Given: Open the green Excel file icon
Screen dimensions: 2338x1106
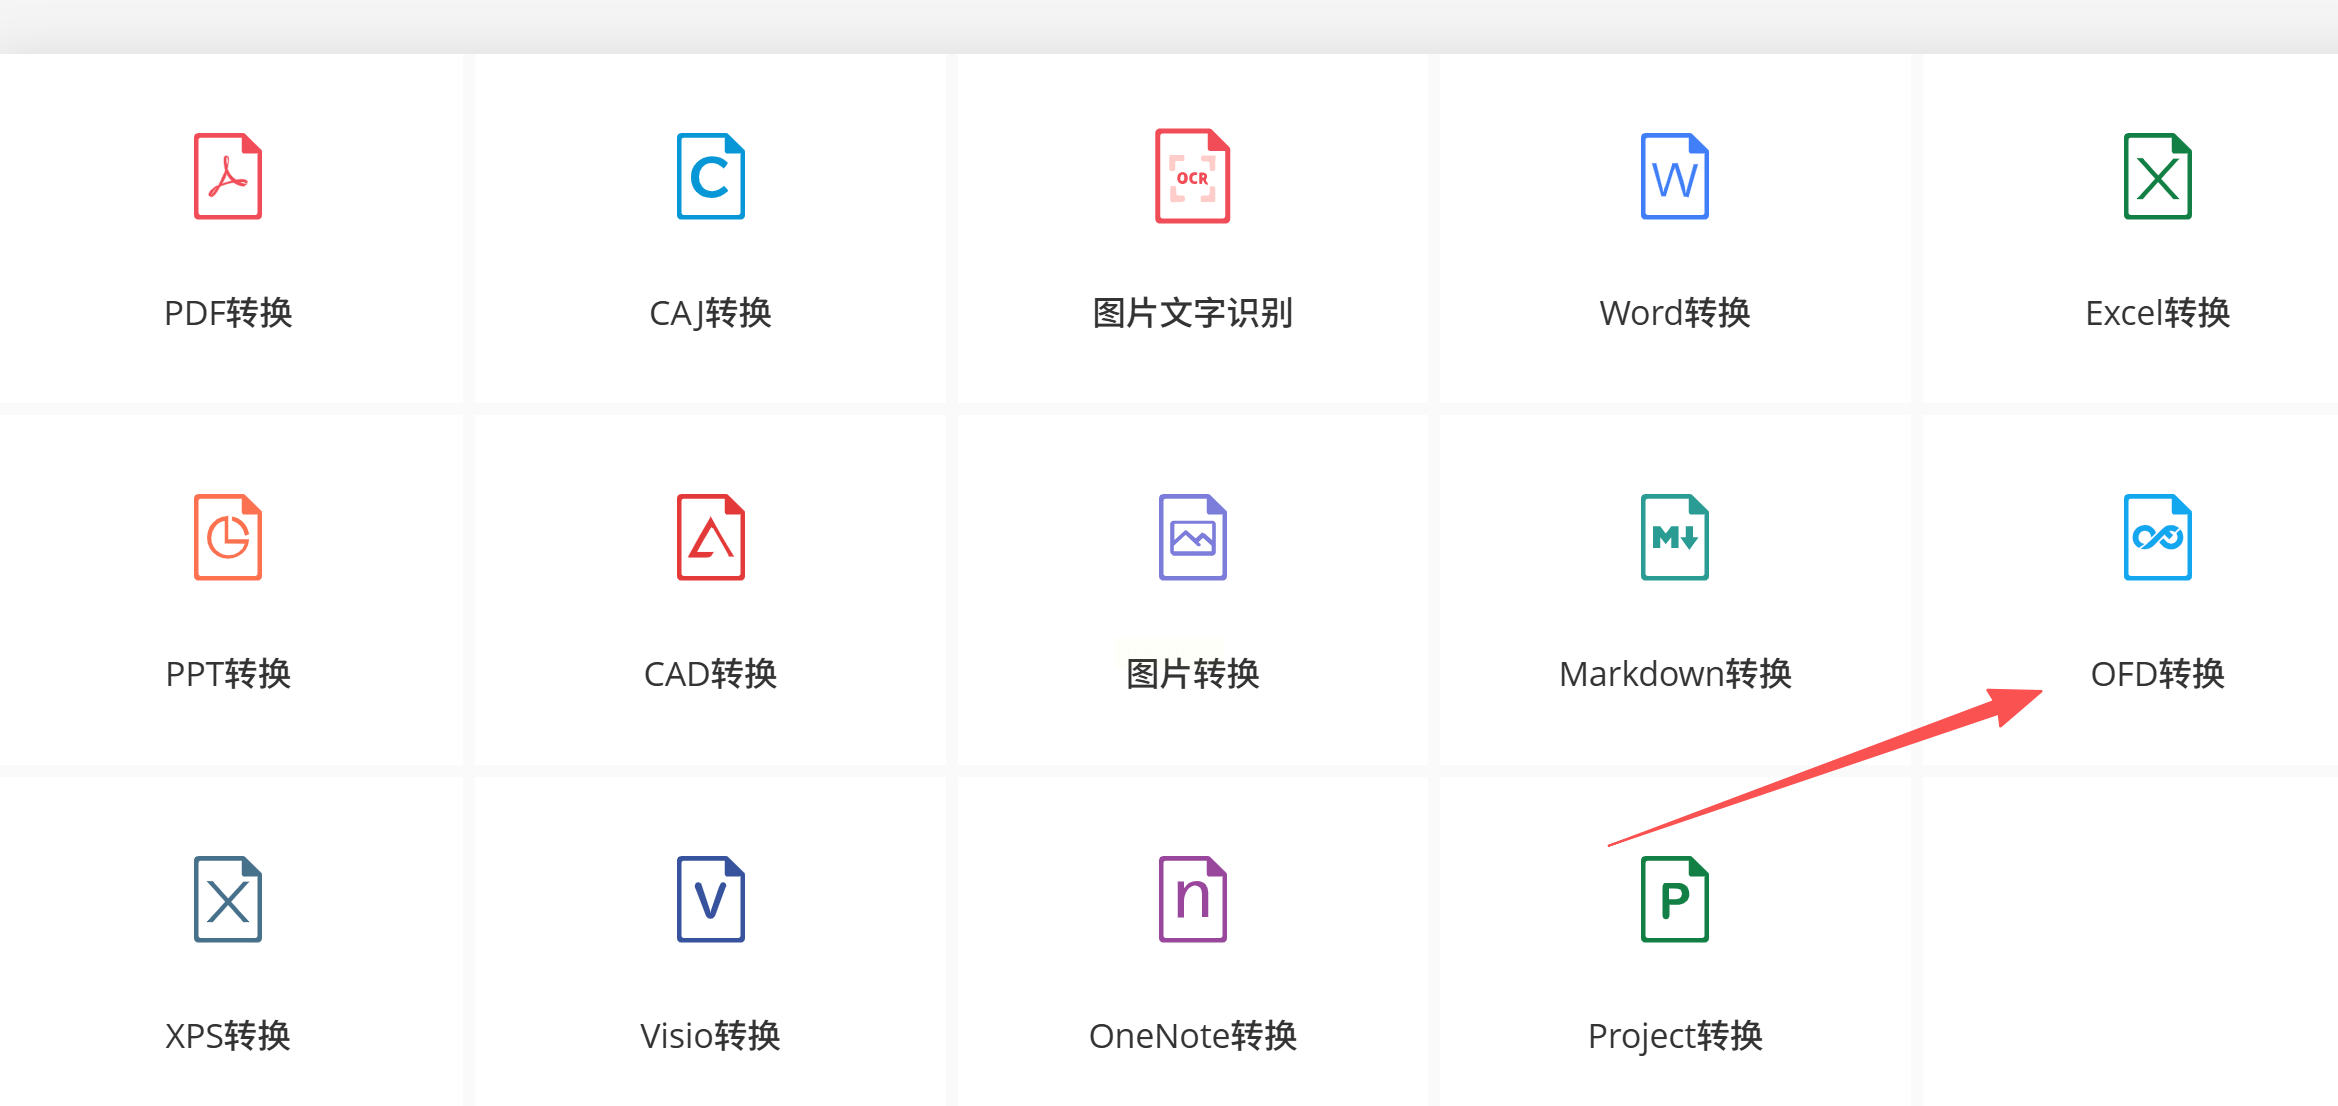Looking at the screenshot, I should coord(2157,176).
